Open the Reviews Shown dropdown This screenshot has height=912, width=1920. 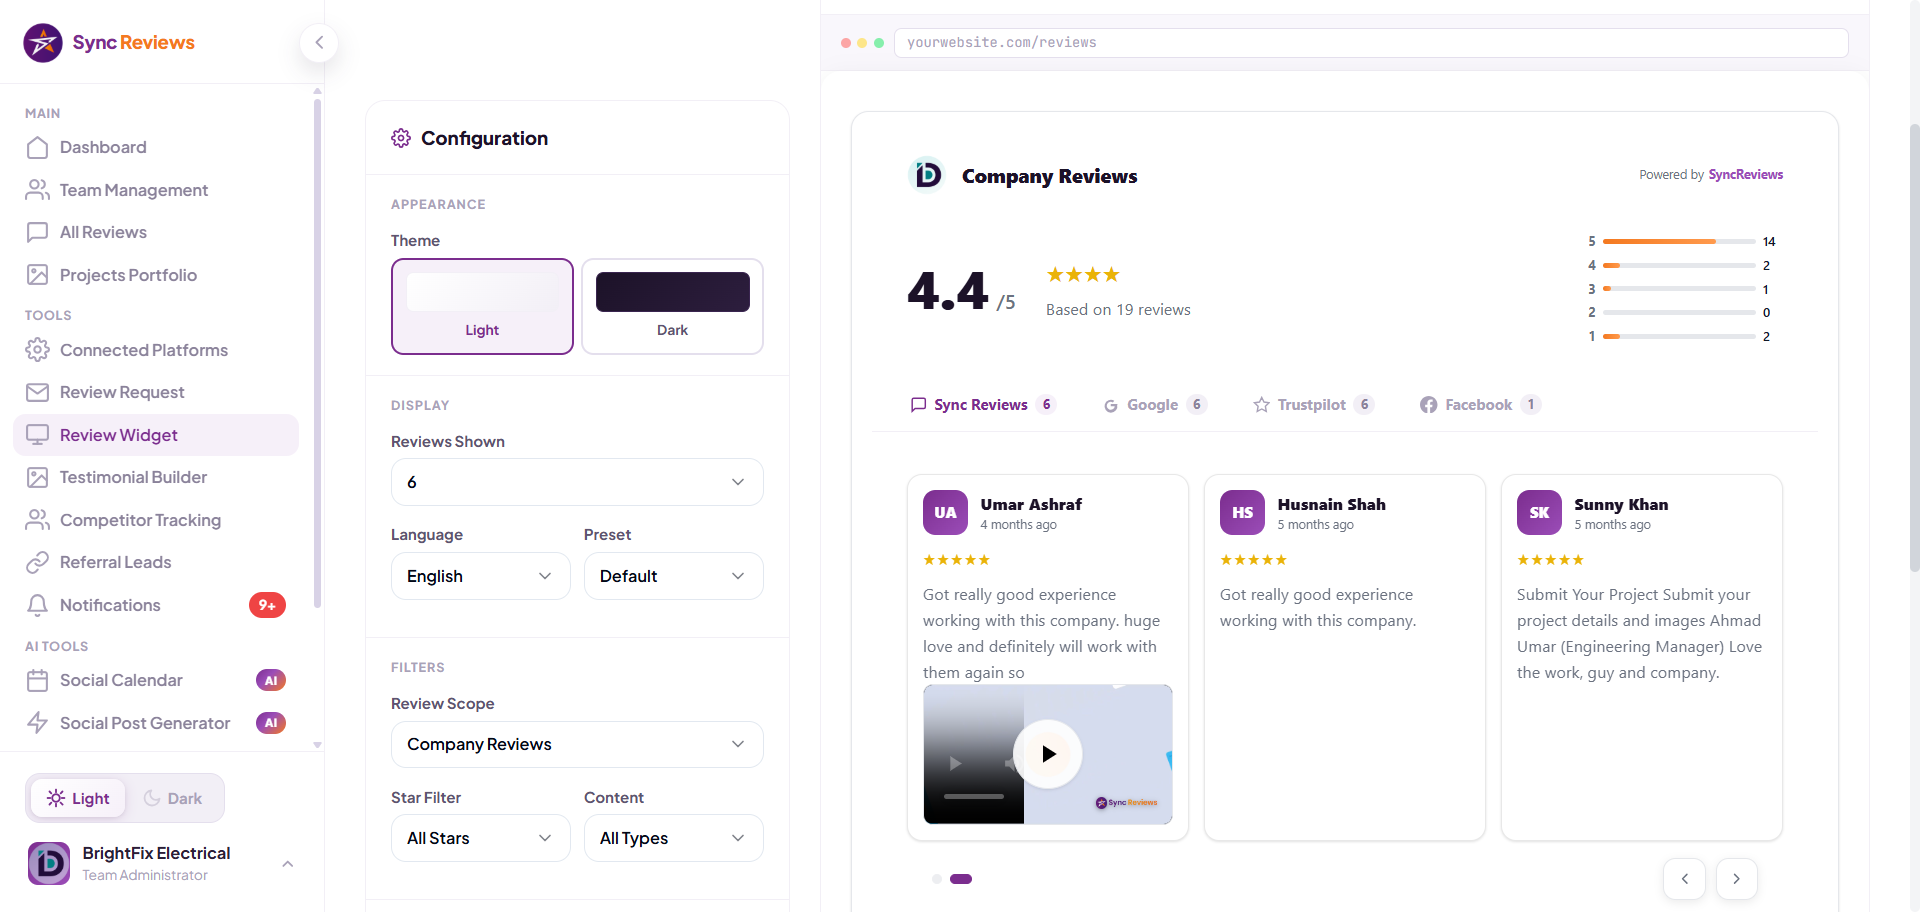coord(577,482)
